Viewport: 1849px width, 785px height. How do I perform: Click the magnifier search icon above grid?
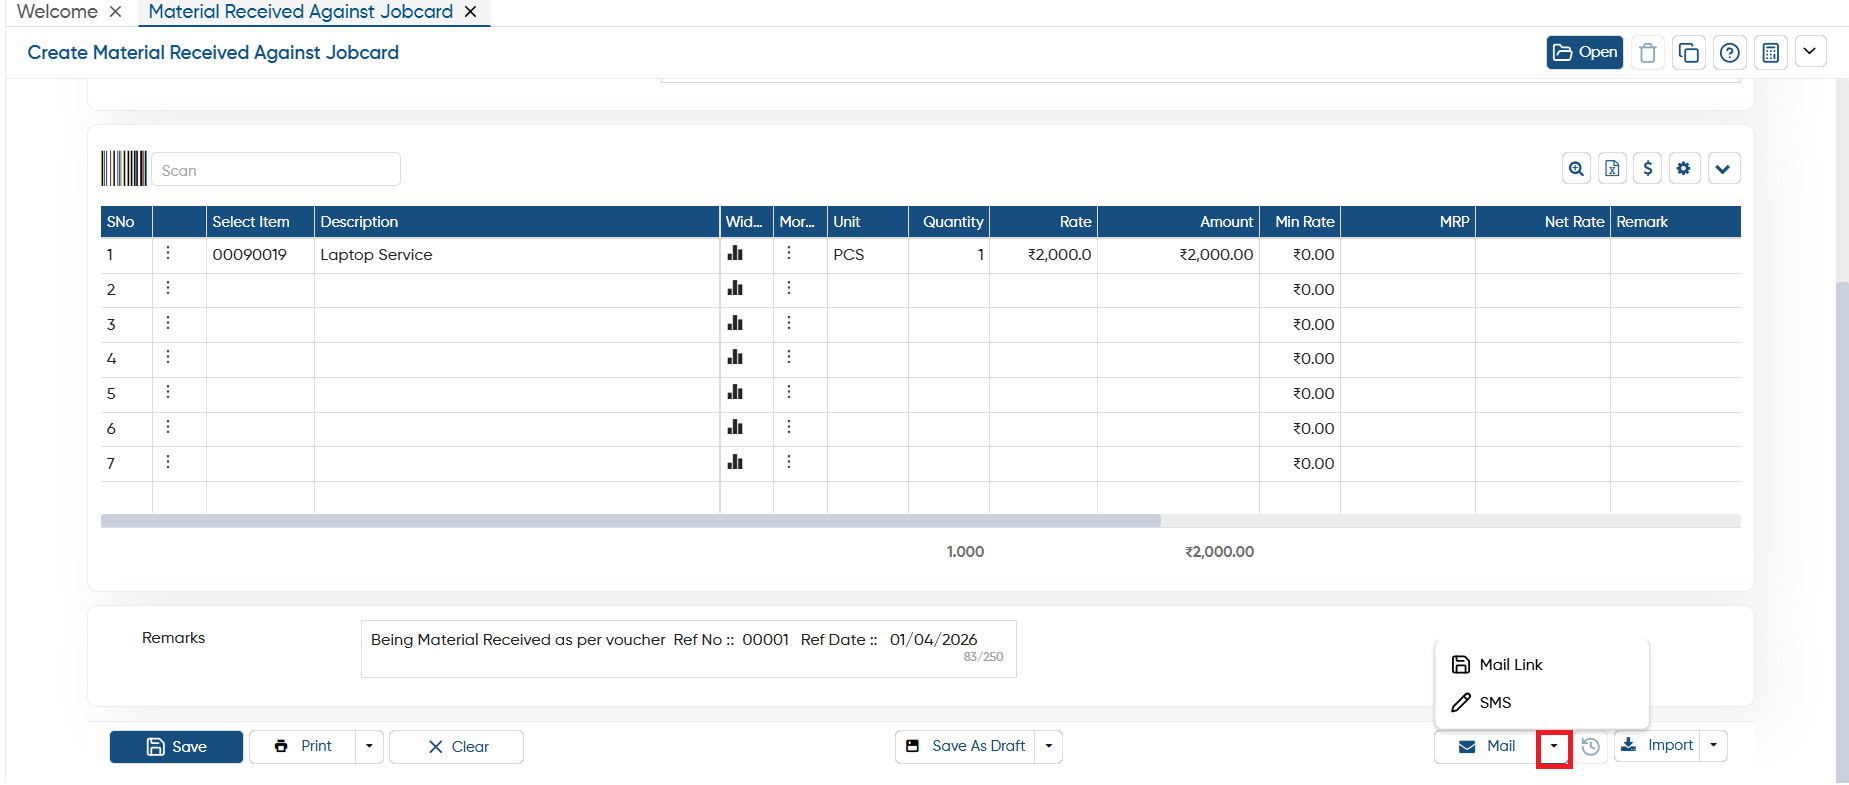tap(1576, 169)
